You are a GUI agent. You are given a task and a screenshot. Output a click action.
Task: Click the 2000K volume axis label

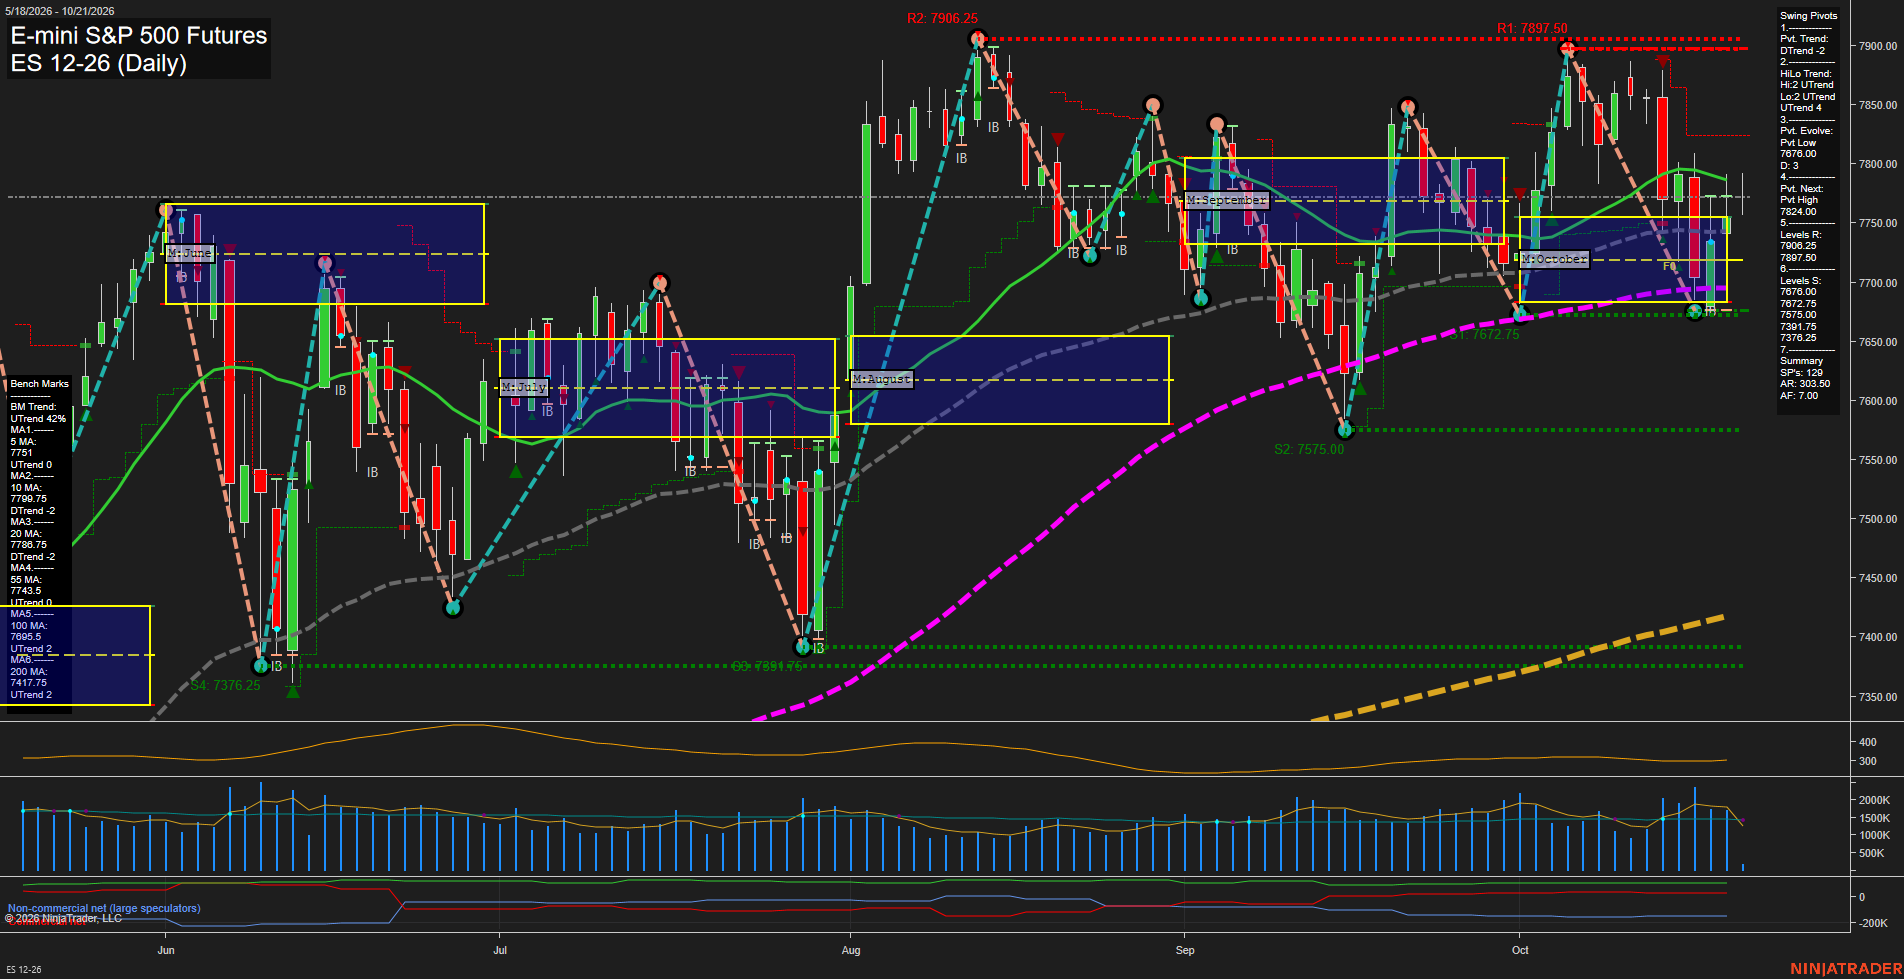tap(1875, 800)
